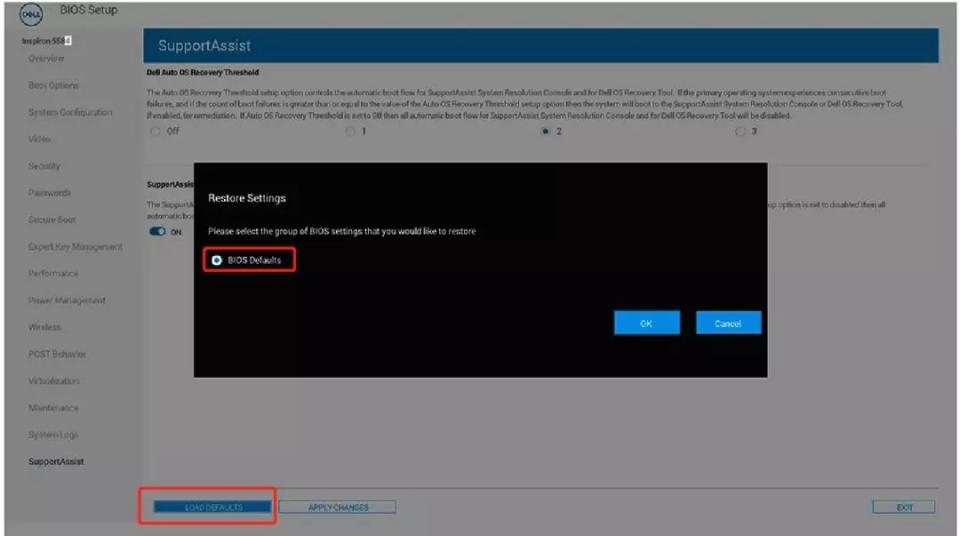This screenshot has width=960, height=536.
Task: Set recovery threshold to Off
Action: (156, 131)
